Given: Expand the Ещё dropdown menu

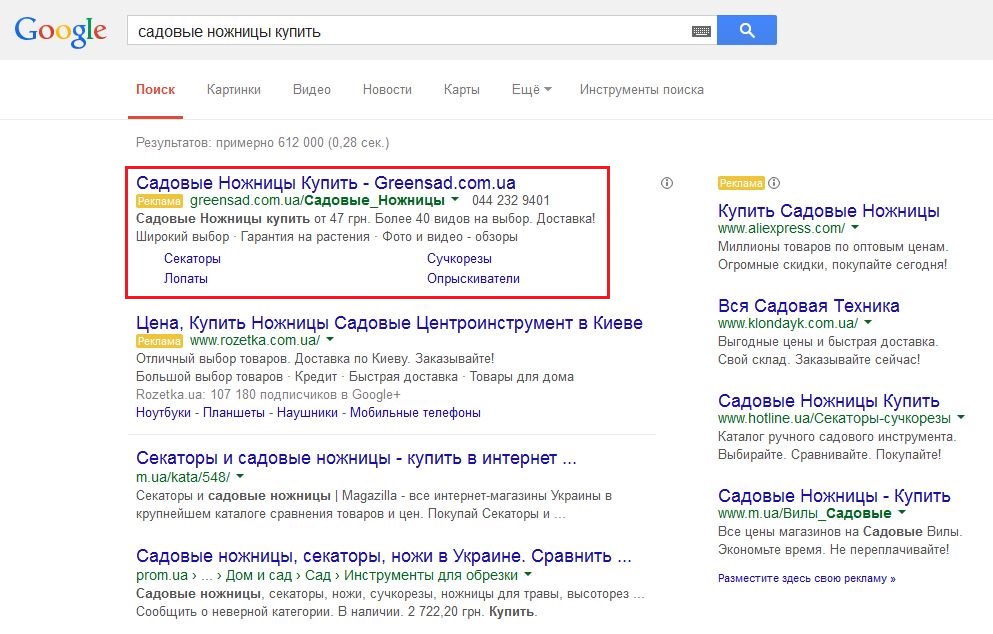Looking at the screenshot, I should (x=531, y=90).
